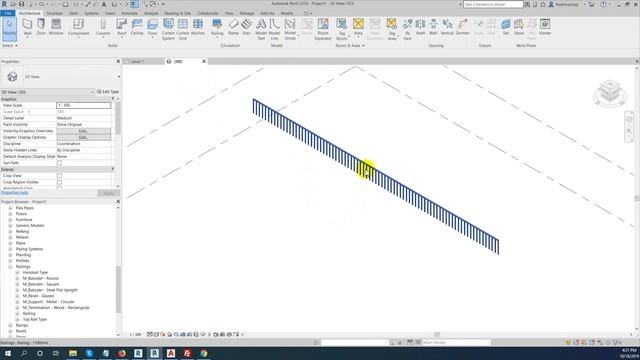Click the keyword search box
Image resolution: width=640 pixels, height=360 pixels.
click(x=493, y=4)
